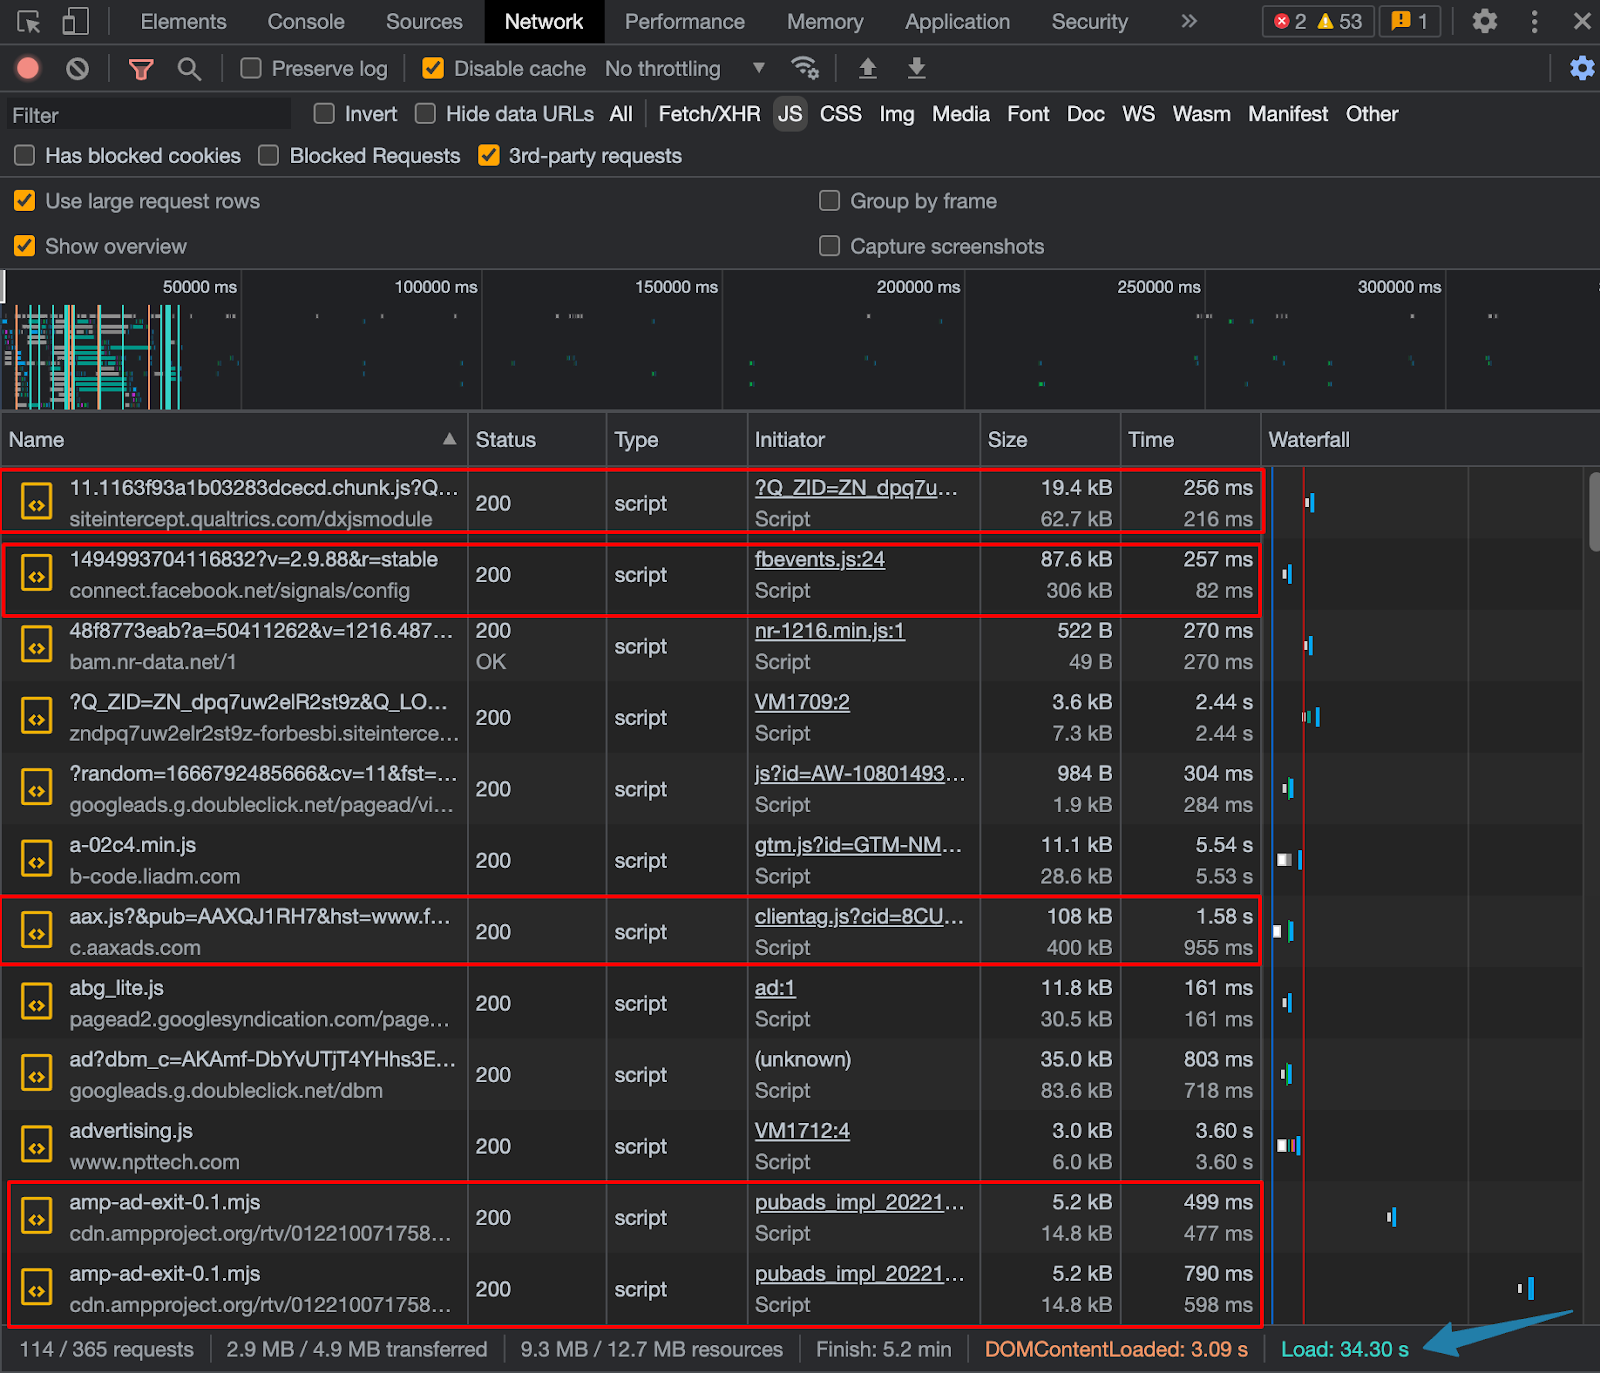The image size is (1600, 1373).
Task: Filter requests by WS type
Action: 1138,114
